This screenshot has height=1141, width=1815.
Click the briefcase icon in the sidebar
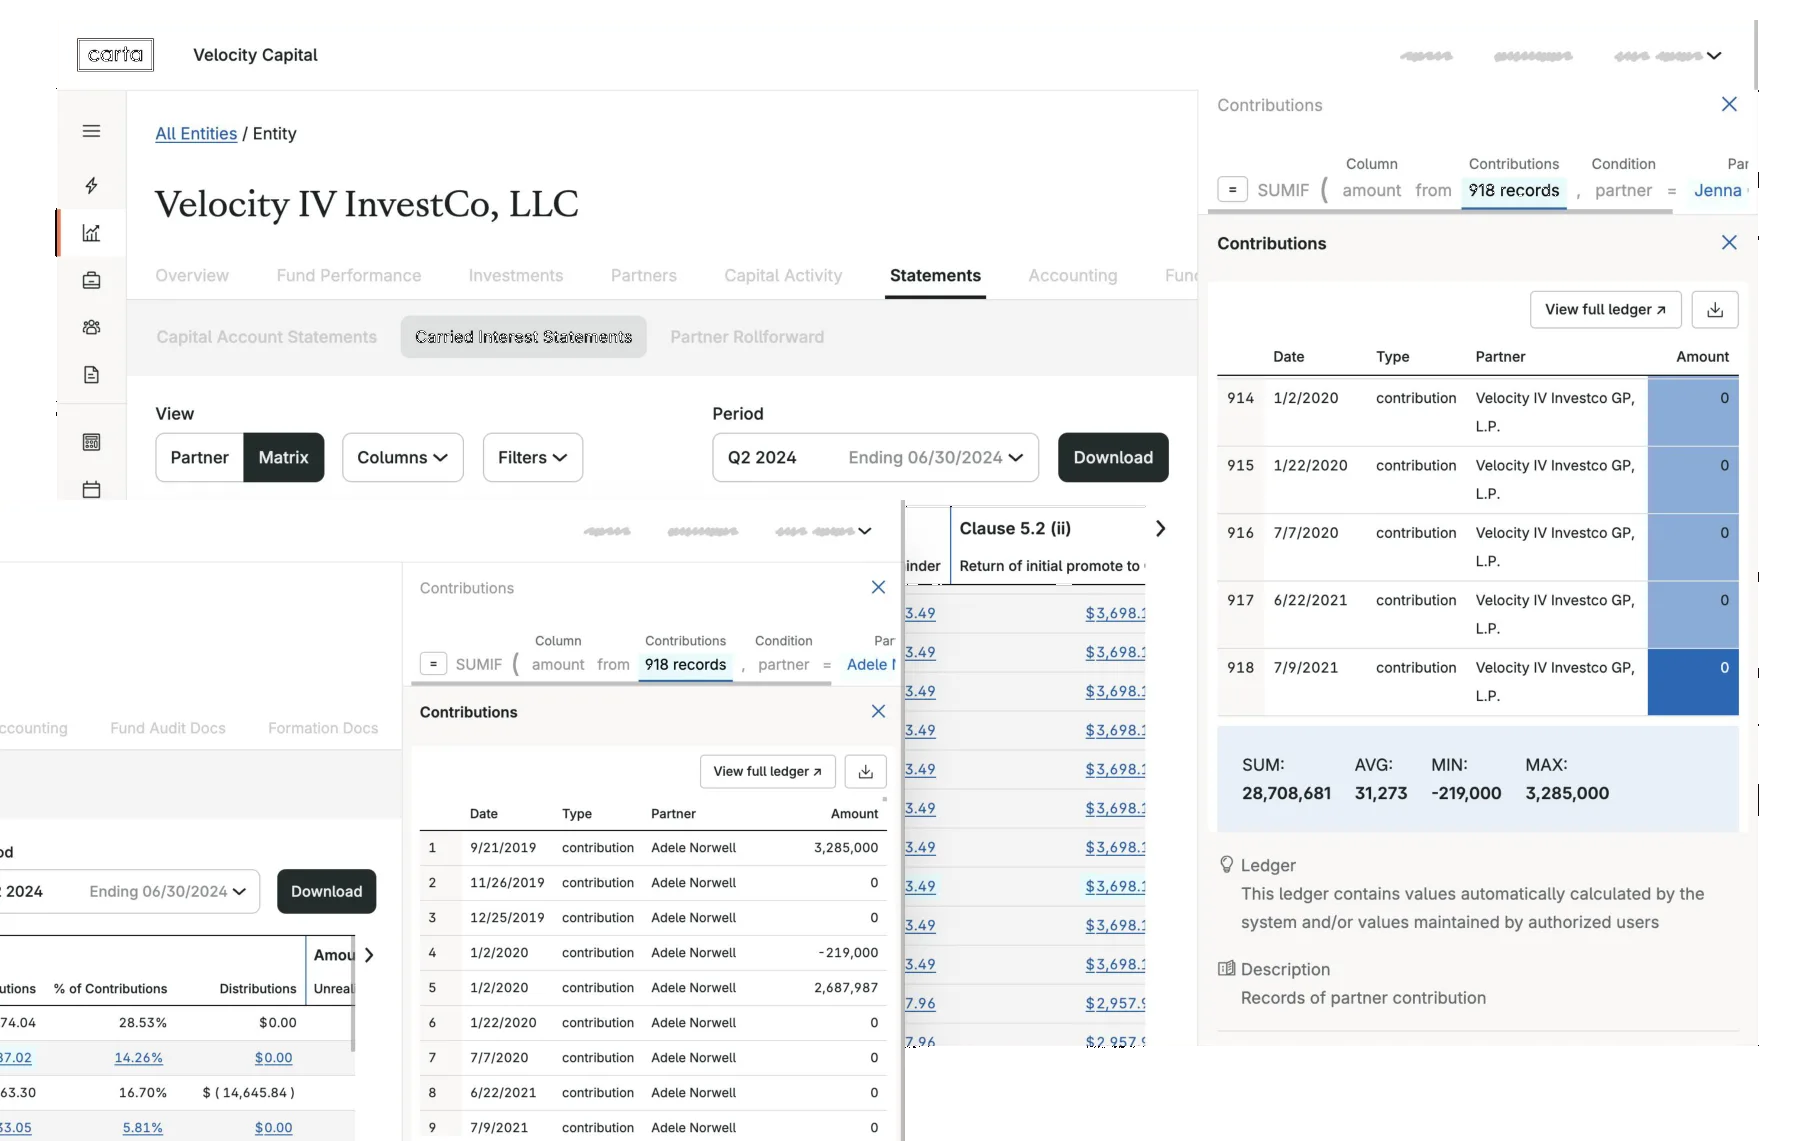point(91,280)
